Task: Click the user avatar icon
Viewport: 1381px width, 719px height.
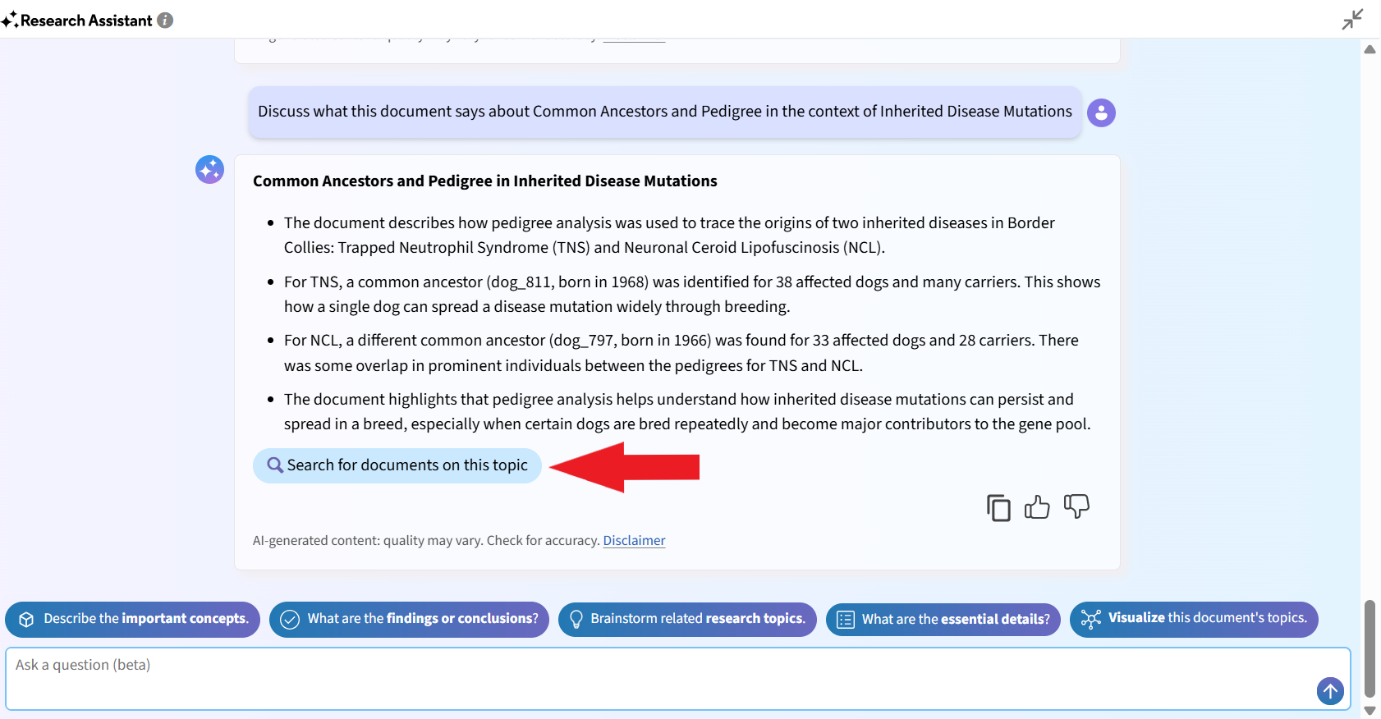Action: (1101, 112)
